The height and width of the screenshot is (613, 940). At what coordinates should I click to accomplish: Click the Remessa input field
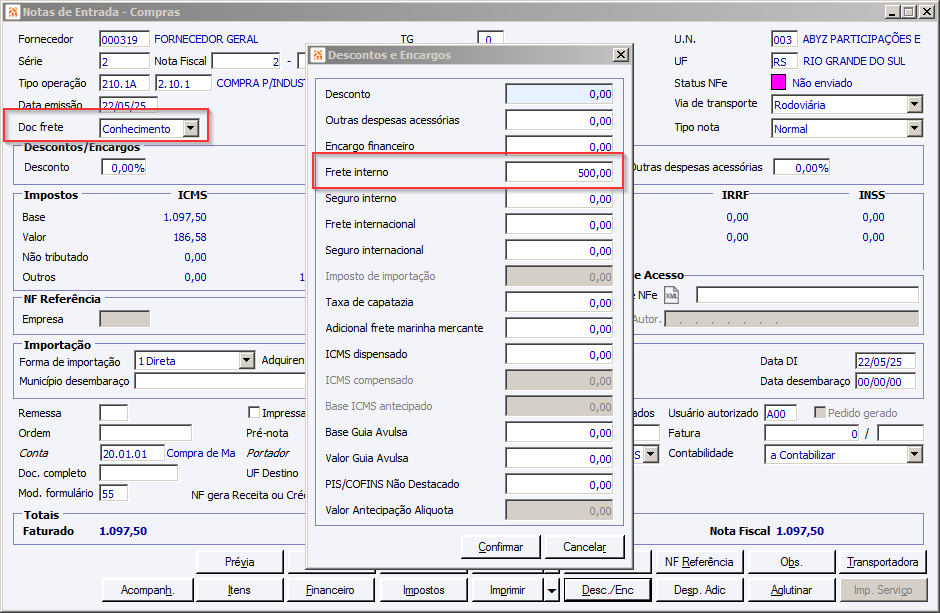113,413
